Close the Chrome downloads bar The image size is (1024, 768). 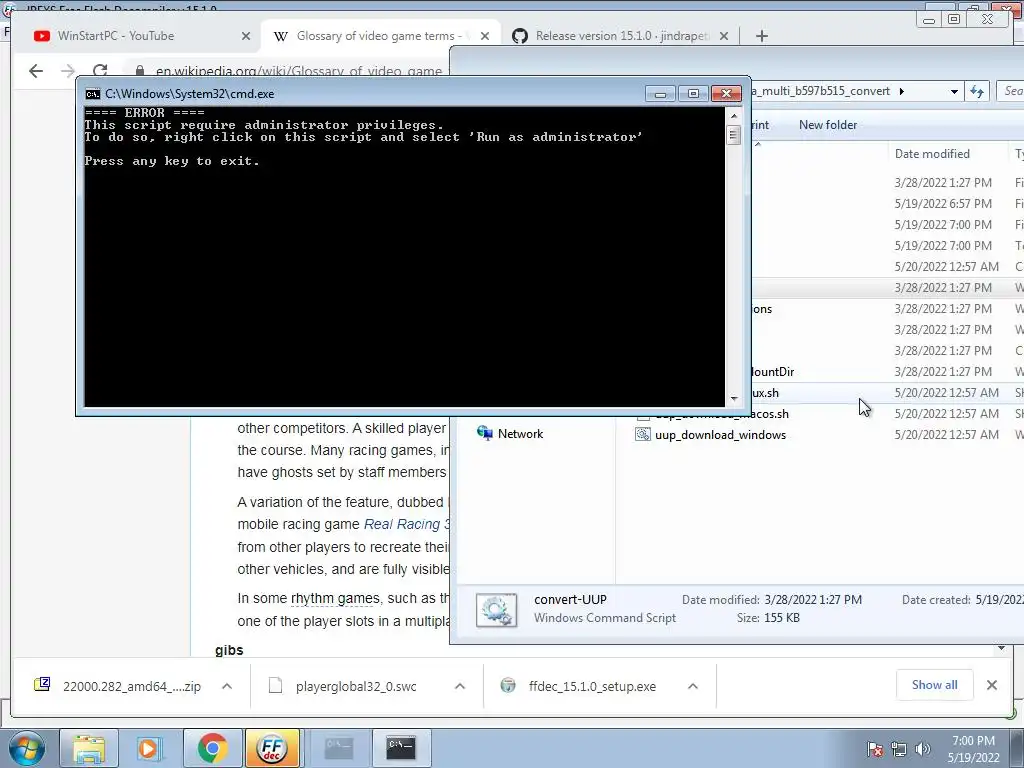coord(991,685)
